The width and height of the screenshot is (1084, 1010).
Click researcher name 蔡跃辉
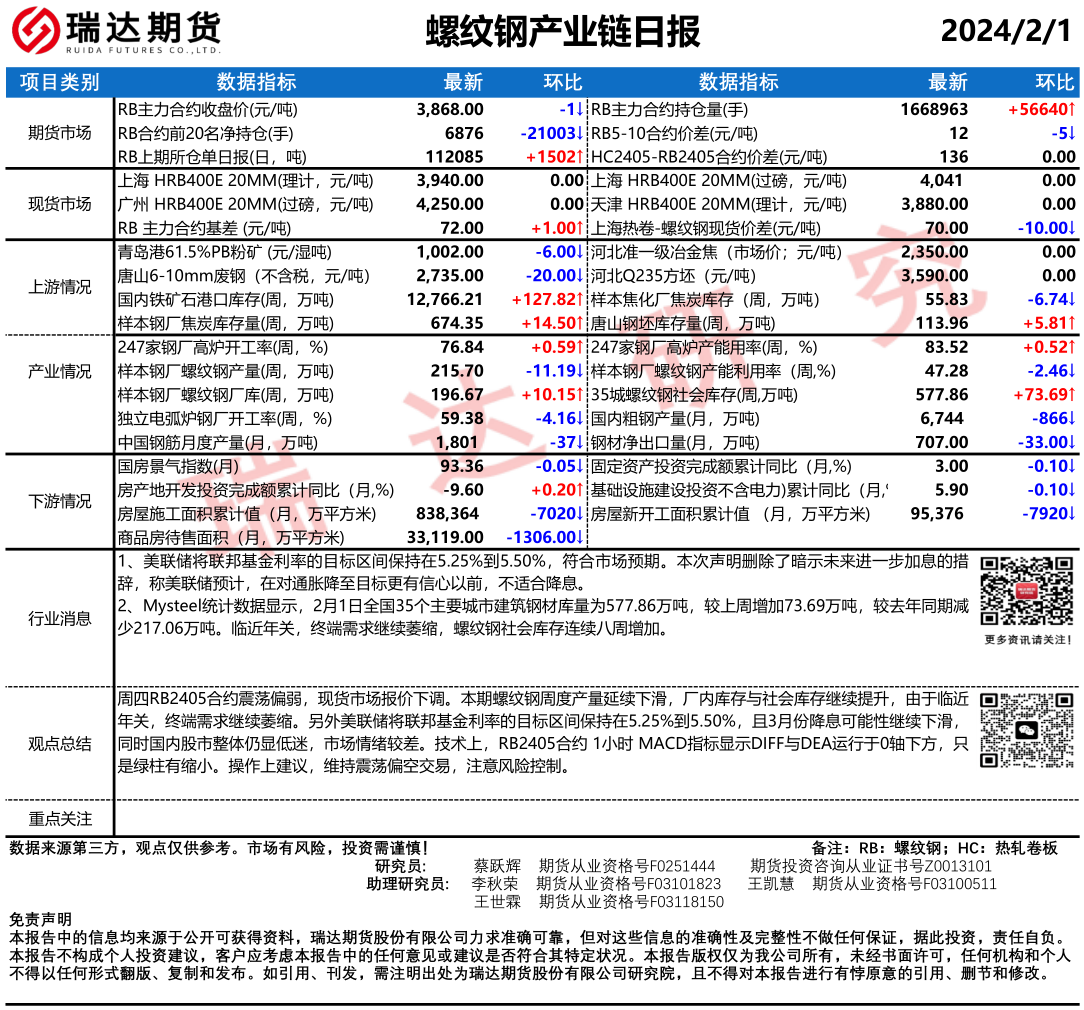click(x=497, y=866)
